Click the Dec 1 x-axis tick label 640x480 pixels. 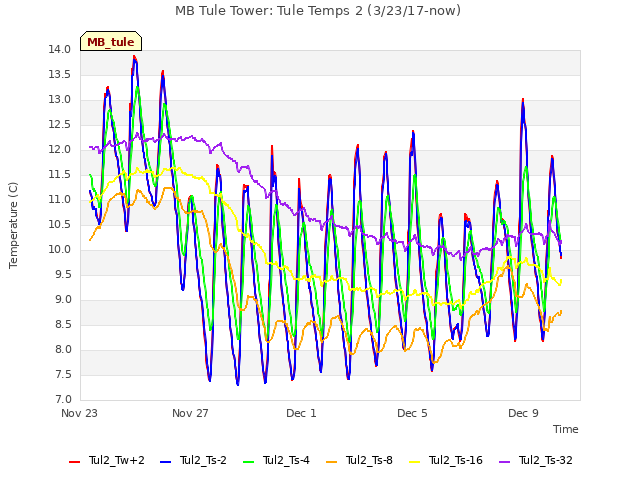(x=301, y=413)
